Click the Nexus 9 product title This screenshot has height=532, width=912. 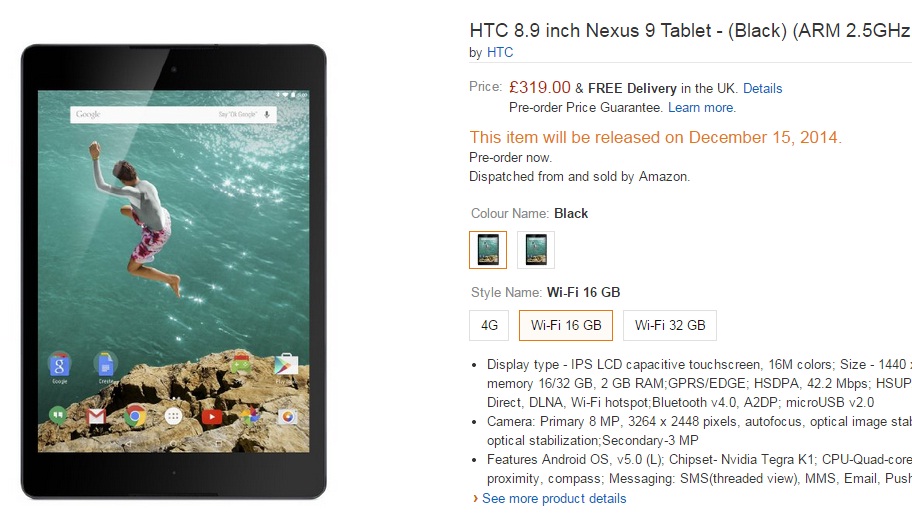click(690, 30)
